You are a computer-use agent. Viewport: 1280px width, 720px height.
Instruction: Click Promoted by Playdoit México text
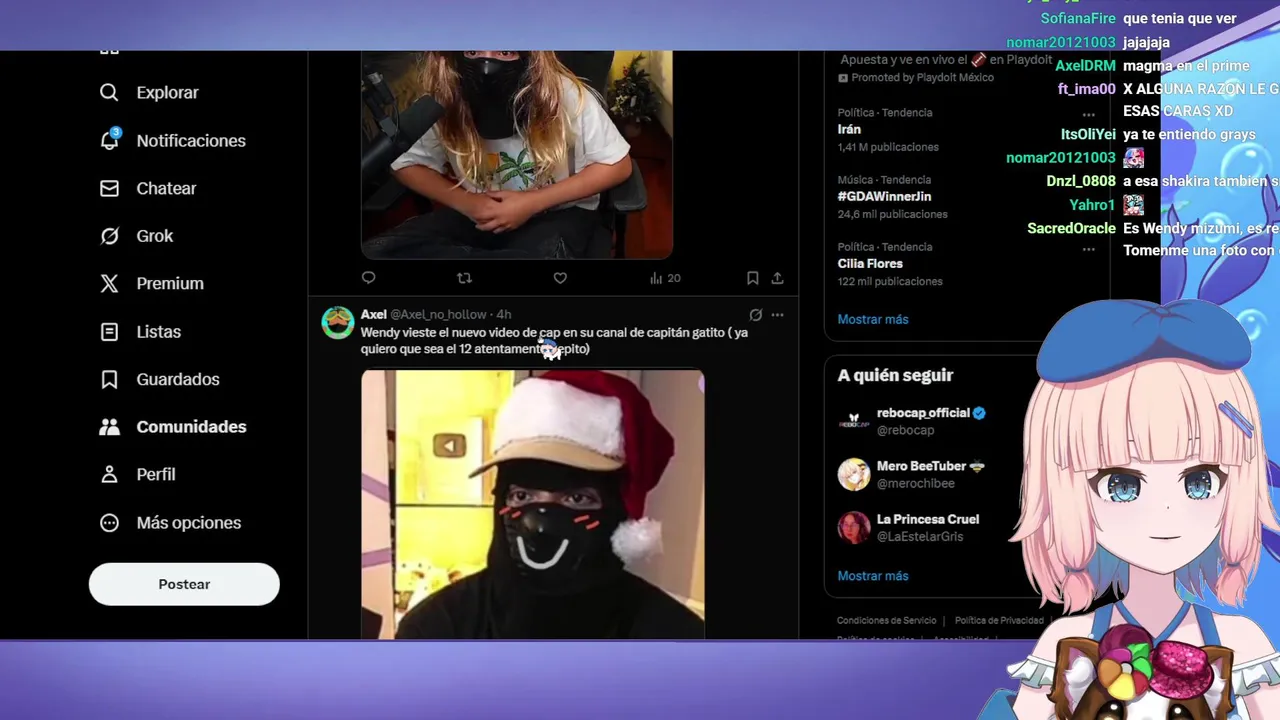(x=923, y=78)
